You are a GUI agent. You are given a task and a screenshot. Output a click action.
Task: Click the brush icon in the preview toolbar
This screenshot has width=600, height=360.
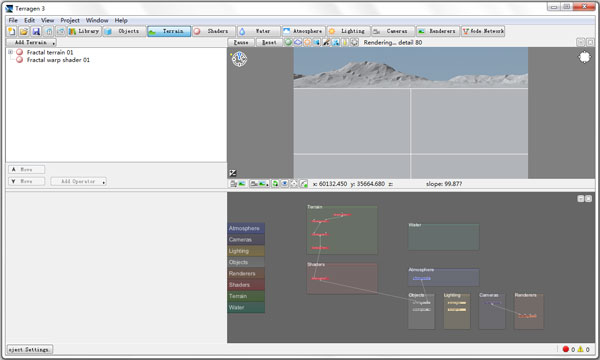point(326,42)
